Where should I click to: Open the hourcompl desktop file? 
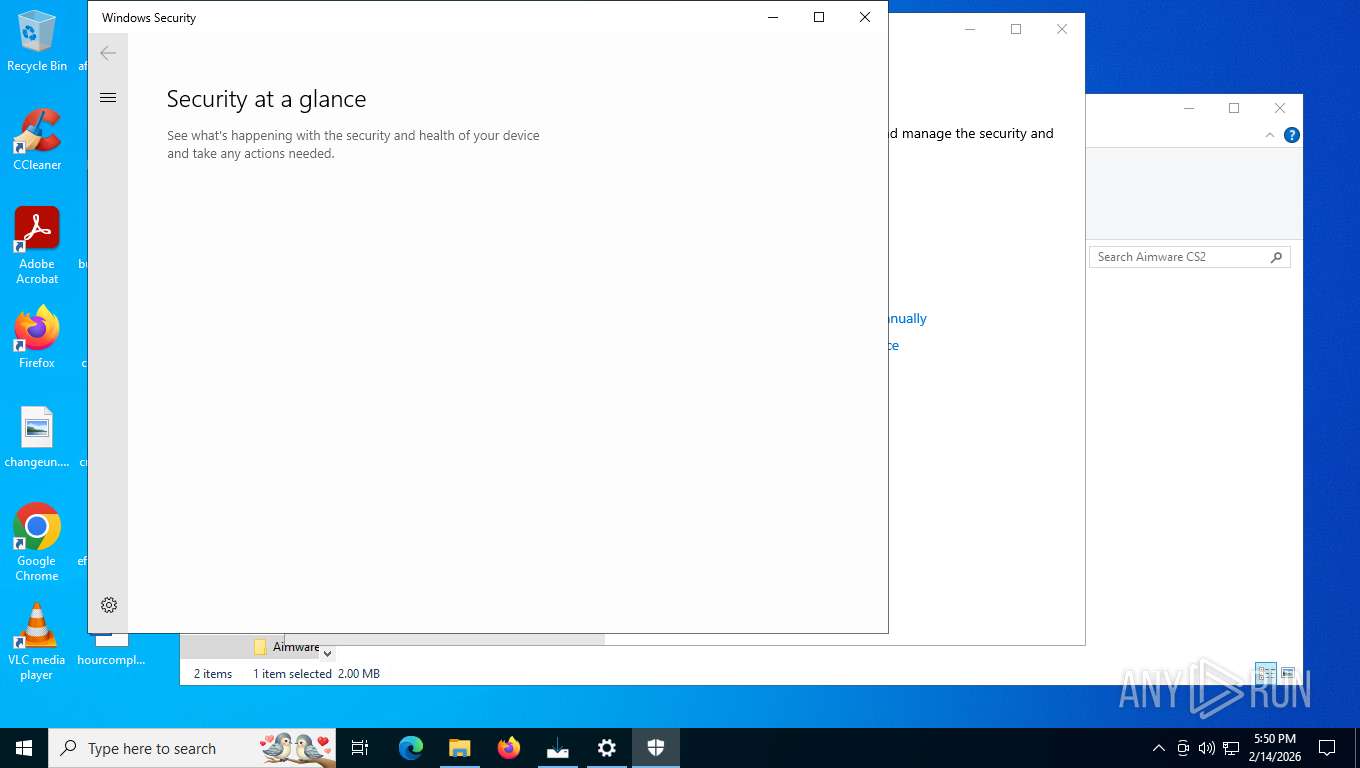tap(111, 650)
